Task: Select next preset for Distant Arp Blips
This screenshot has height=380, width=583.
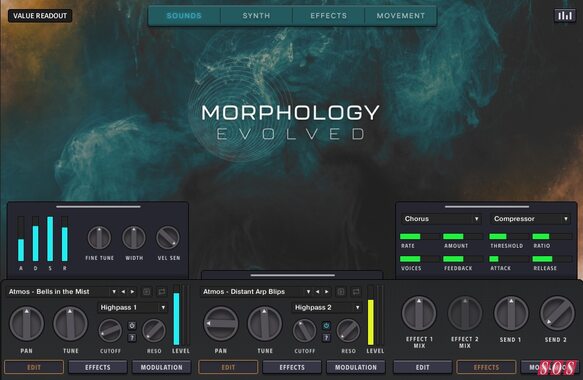Action: 327,292
